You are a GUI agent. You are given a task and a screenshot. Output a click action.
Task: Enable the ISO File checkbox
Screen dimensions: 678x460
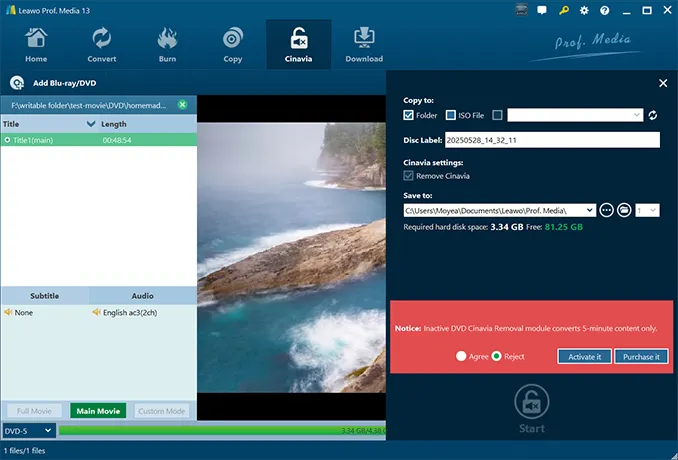[x=451, y=115]
